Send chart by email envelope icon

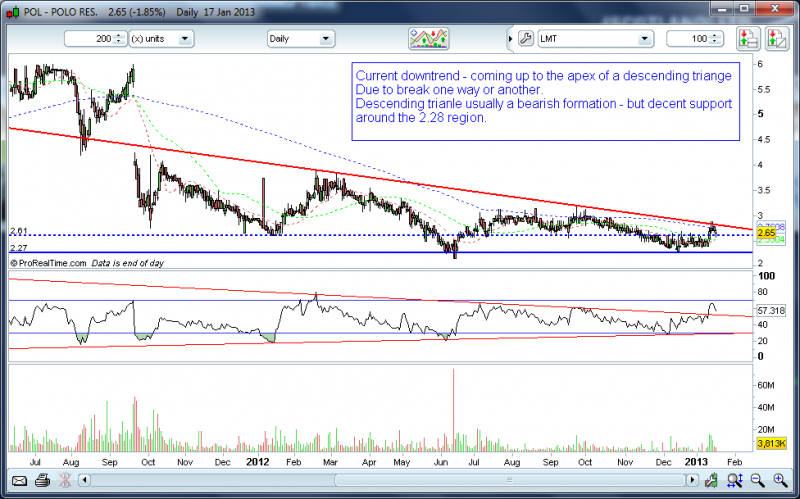pyautogui.click(x=17, y=481)
